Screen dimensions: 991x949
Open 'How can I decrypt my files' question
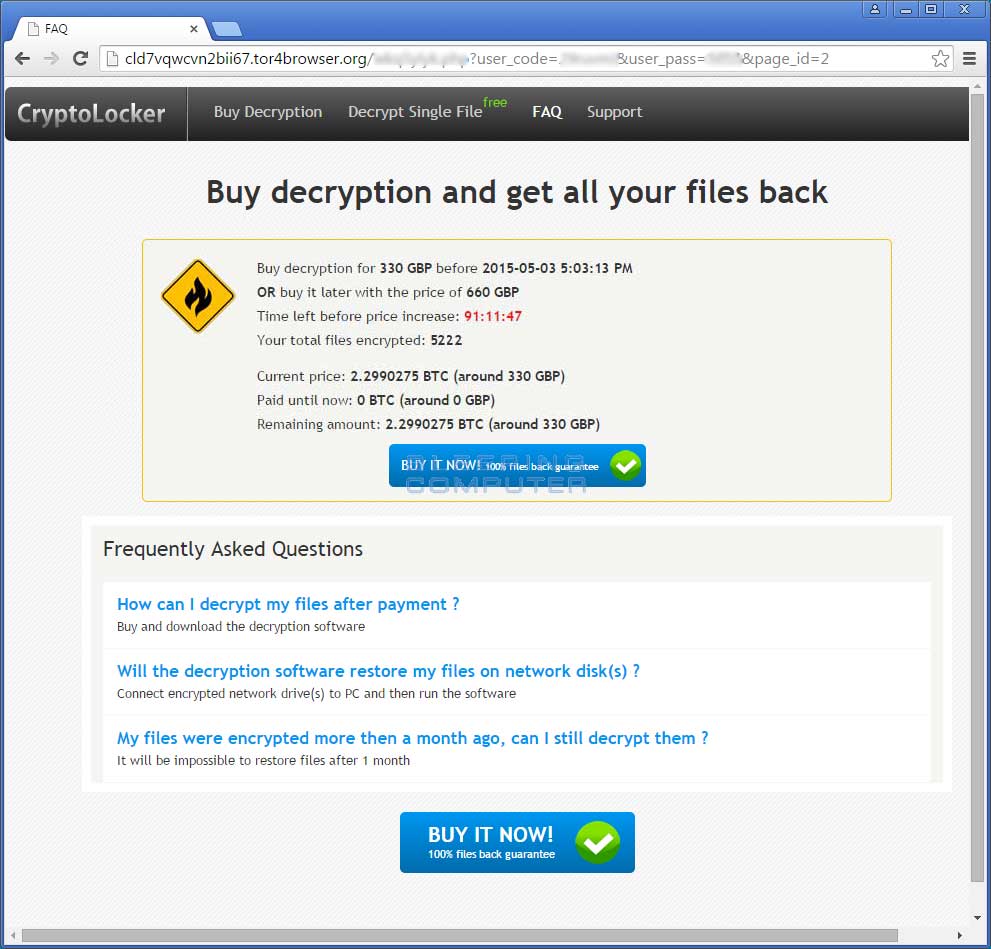point(288,604)
